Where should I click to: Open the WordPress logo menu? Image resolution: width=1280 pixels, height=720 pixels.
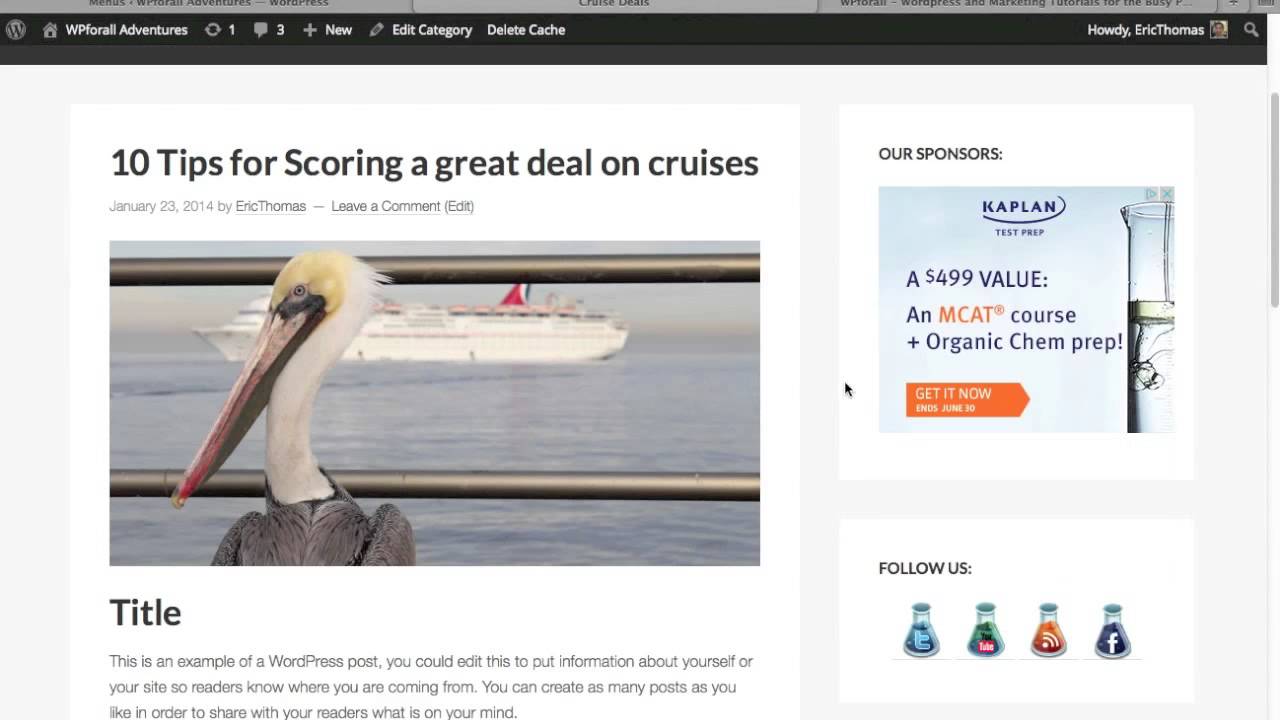coord(16,30)
